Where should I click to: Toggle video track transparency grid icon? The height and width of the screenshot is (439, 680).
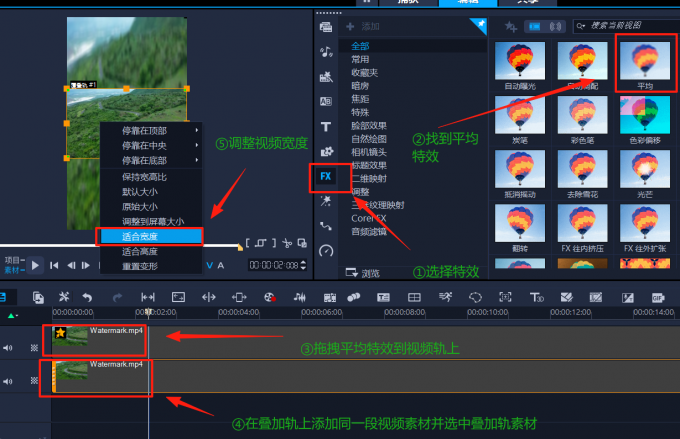click(x=34, y=347)
